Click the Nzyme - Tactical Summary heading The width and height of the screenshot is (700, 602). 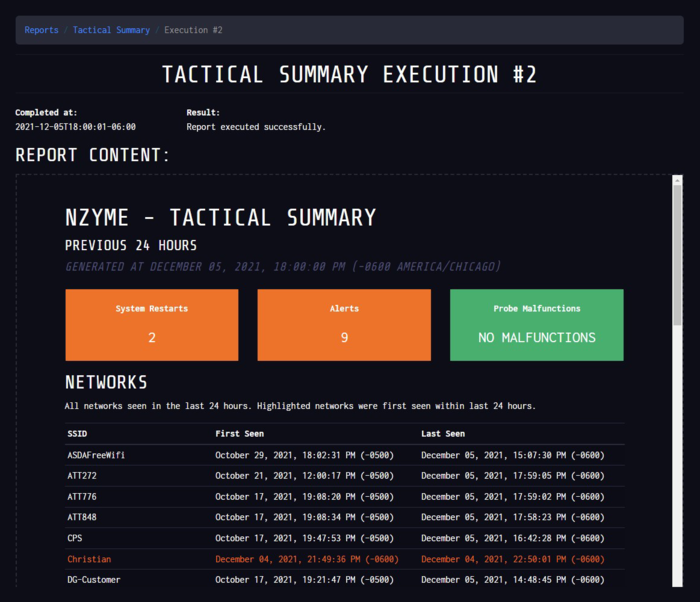pyautogui.click(x=220, y=218)
